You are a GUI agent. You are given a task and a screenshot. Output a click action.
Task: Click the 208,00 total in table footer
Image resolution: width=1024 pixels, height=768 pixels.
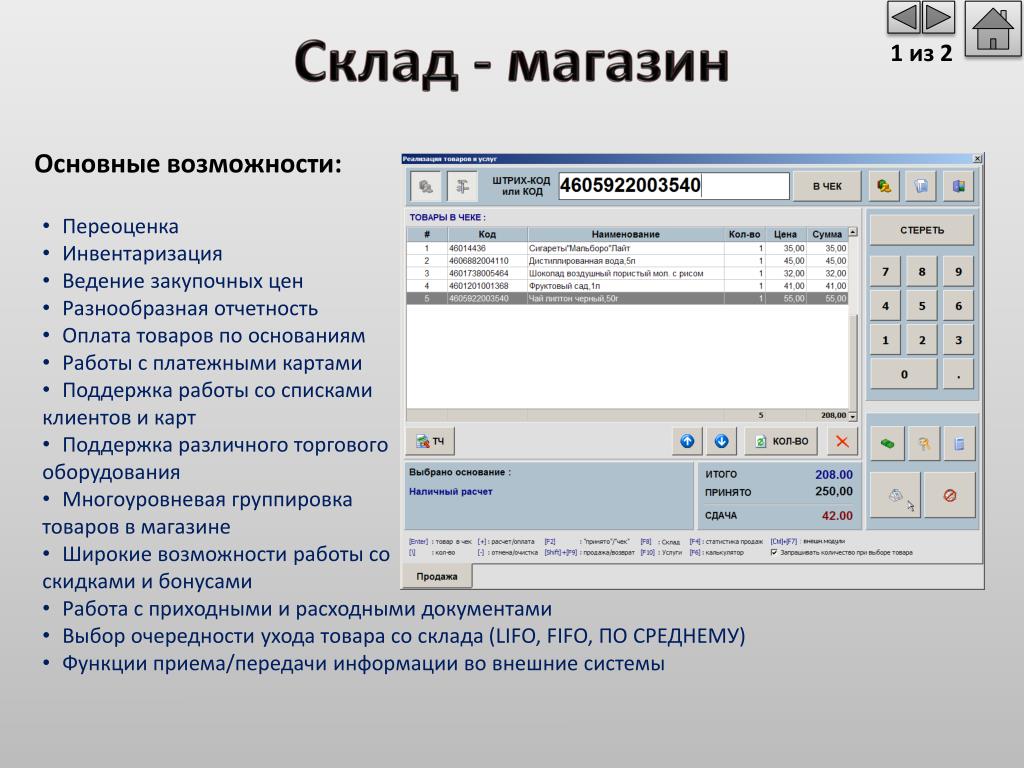[x=833, y=415]
